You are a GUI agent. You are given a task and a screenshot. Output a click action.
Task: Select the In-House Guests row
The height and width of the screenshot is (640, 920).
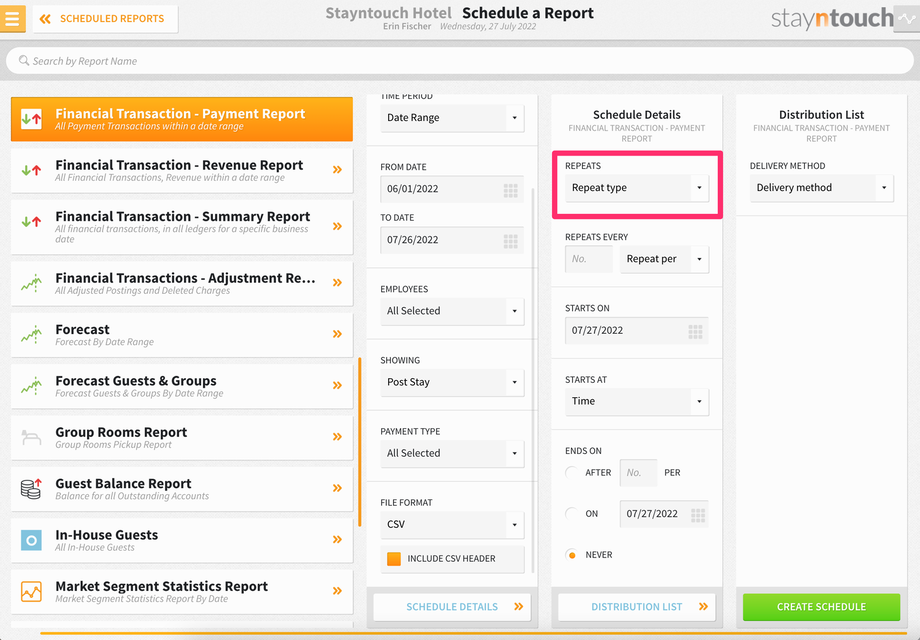[x=182, y=540]
